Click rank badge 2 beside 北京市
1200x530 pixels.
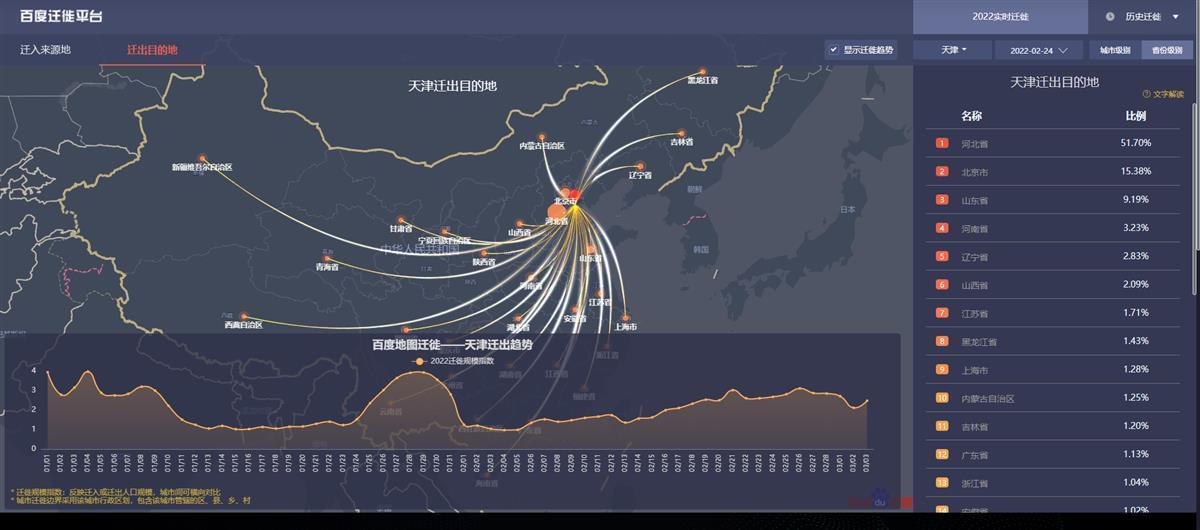tap(941, 171)
